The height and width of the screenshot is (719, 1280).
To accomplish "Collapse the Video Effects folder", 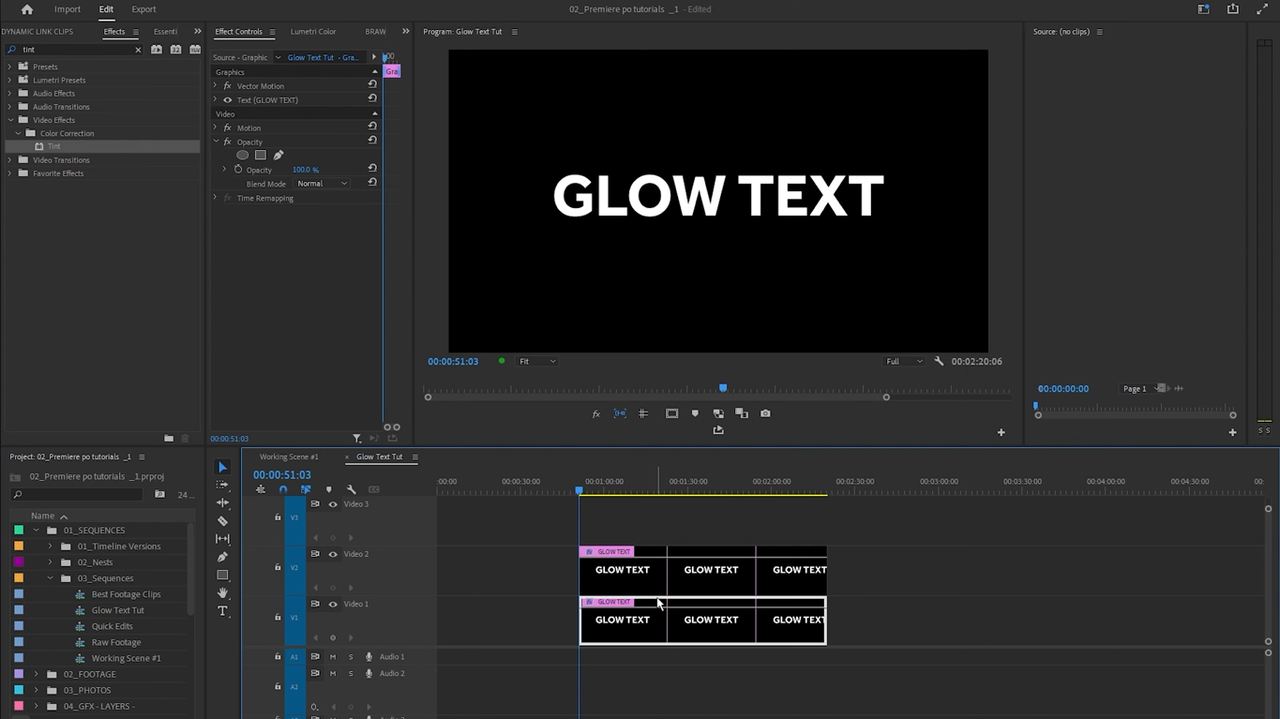I will pos(10,120).
